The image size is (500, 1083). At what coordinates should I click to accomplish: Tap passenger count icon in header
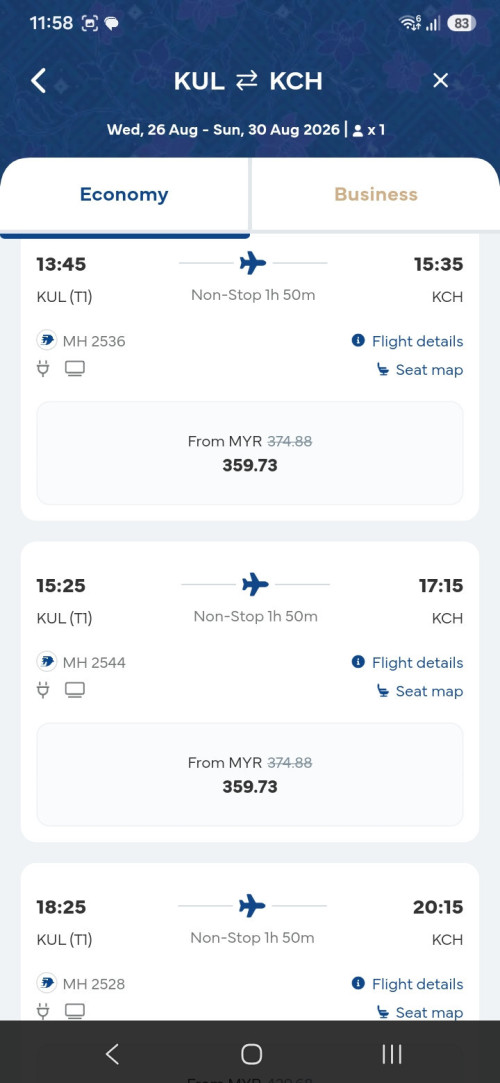tap(357, 130)
